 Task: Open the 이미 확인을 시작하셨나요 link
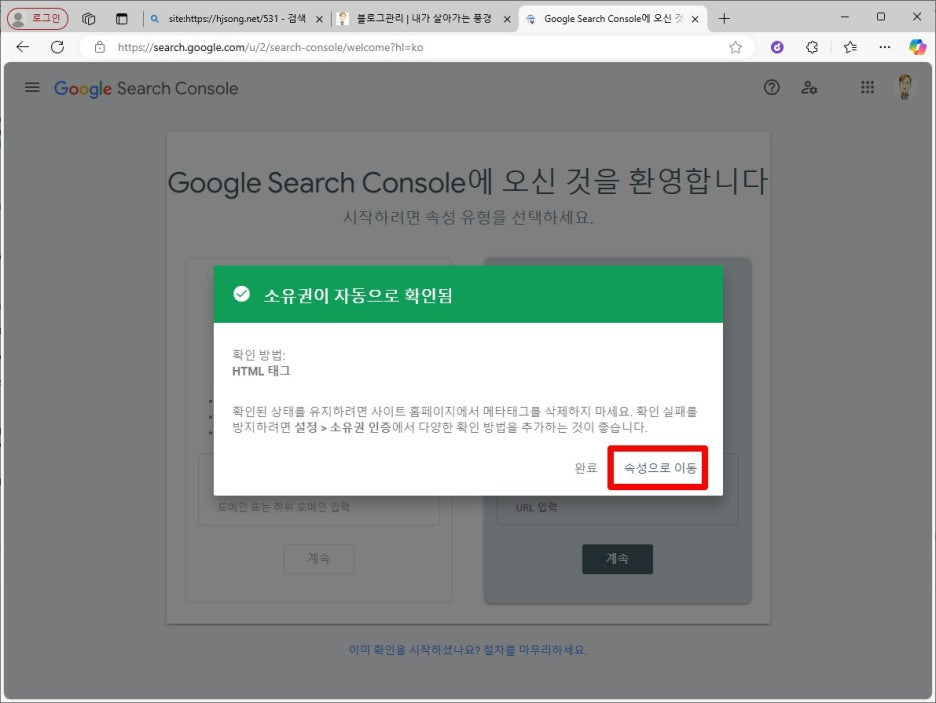468,649
